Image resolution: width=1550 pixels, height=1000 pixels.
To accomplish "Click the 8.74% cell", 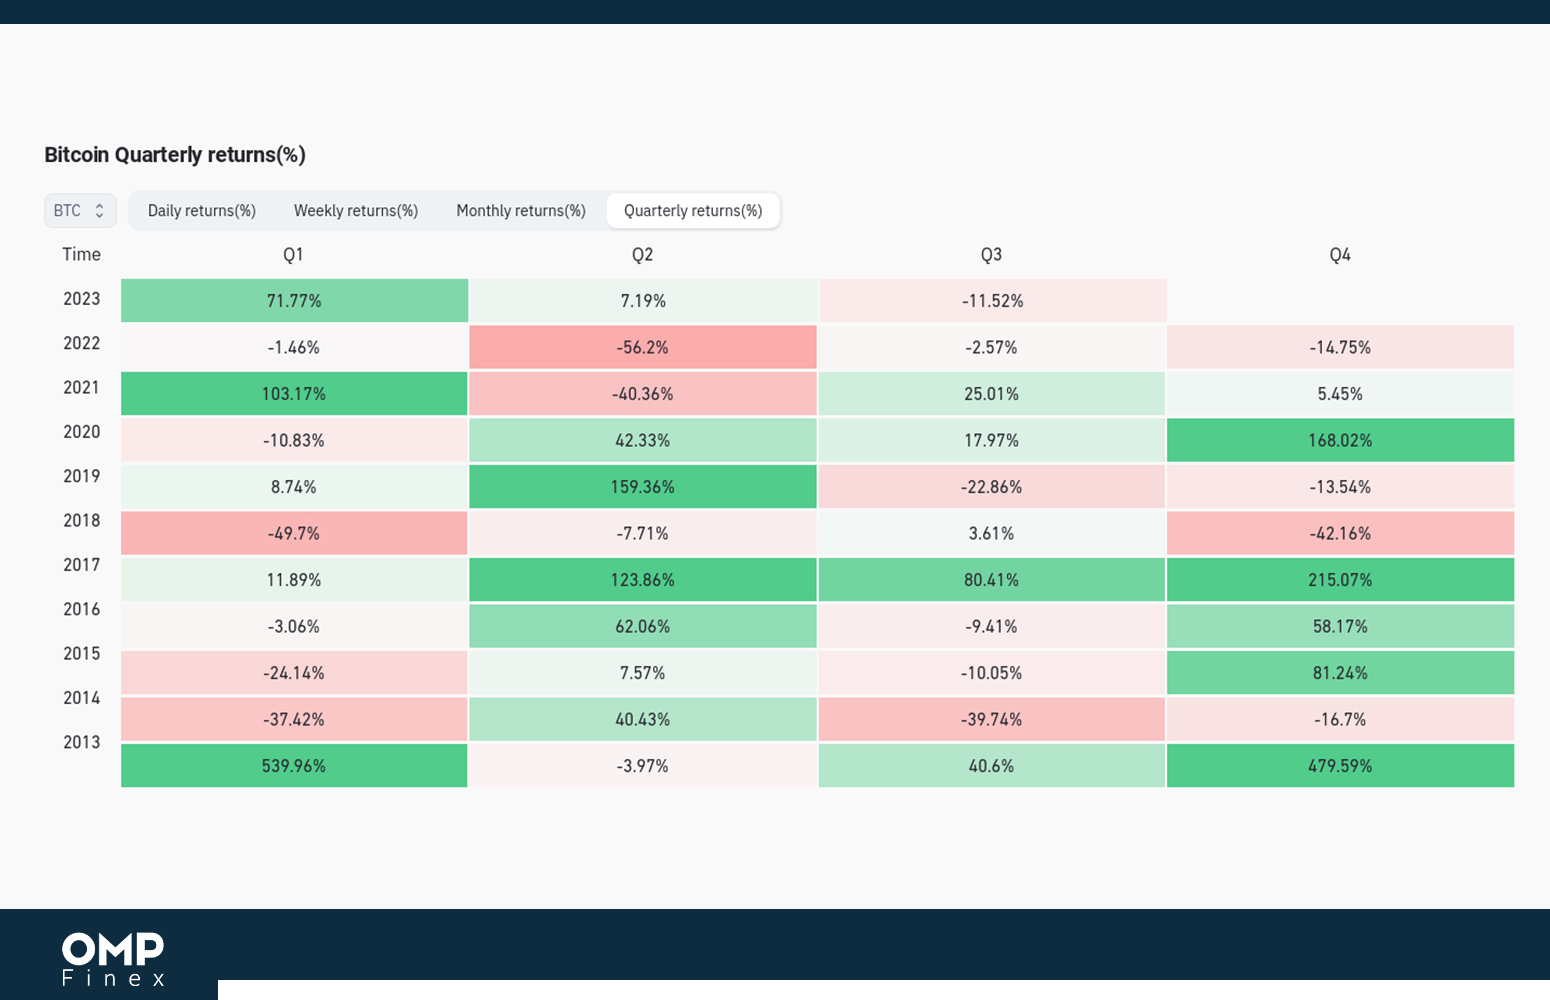I will pos(294,487).
